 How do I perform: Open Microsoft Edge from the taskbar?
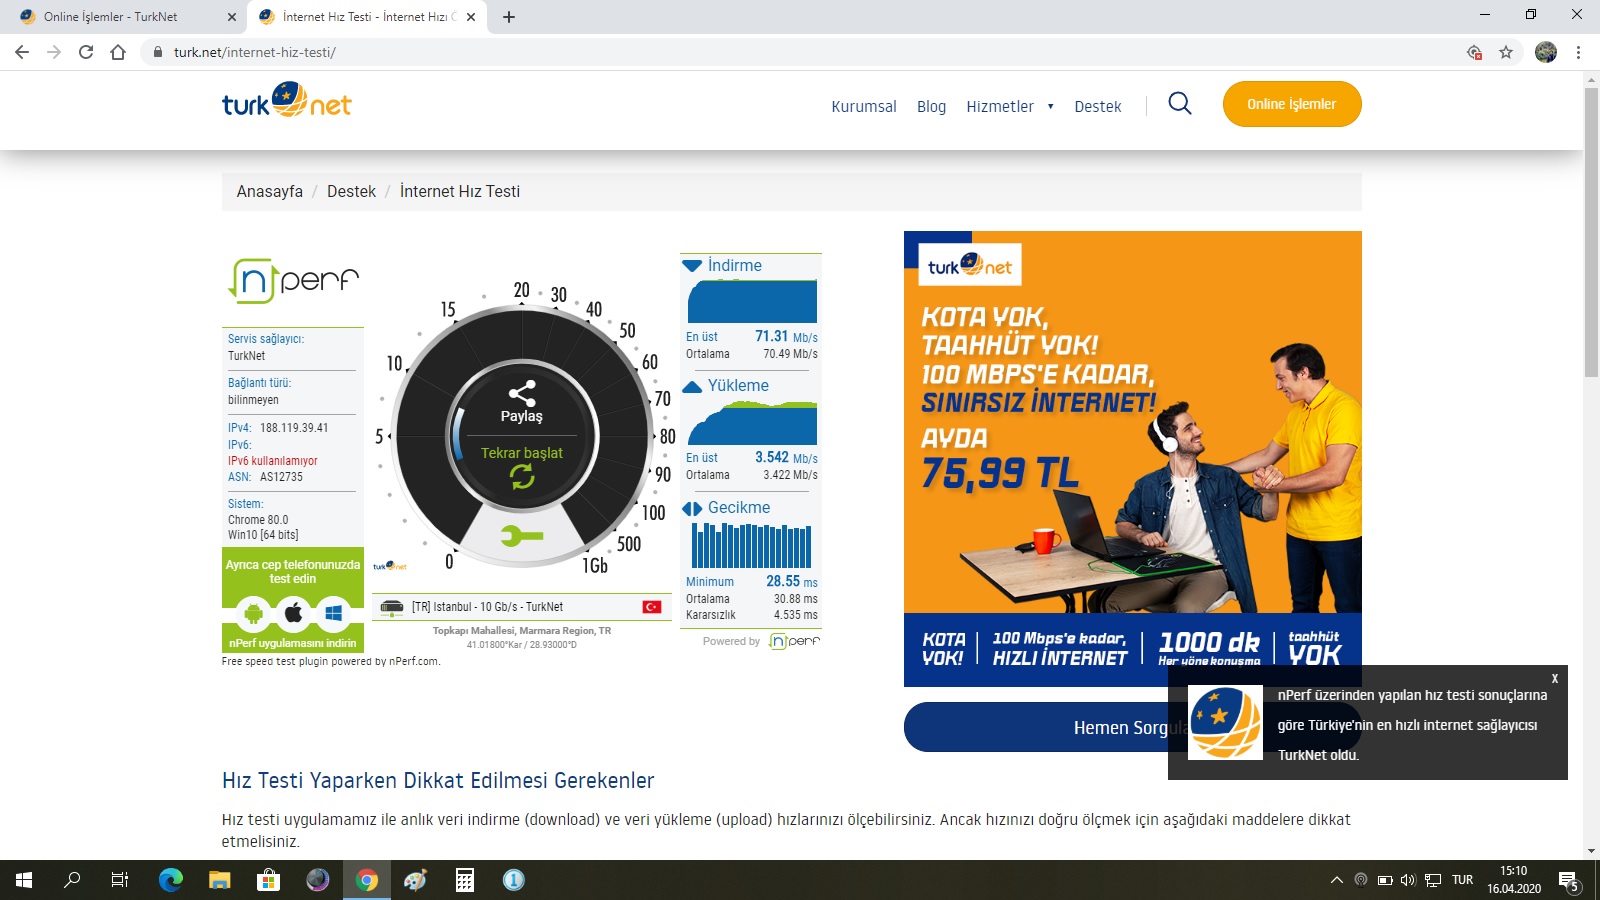[x=171, y=880]
